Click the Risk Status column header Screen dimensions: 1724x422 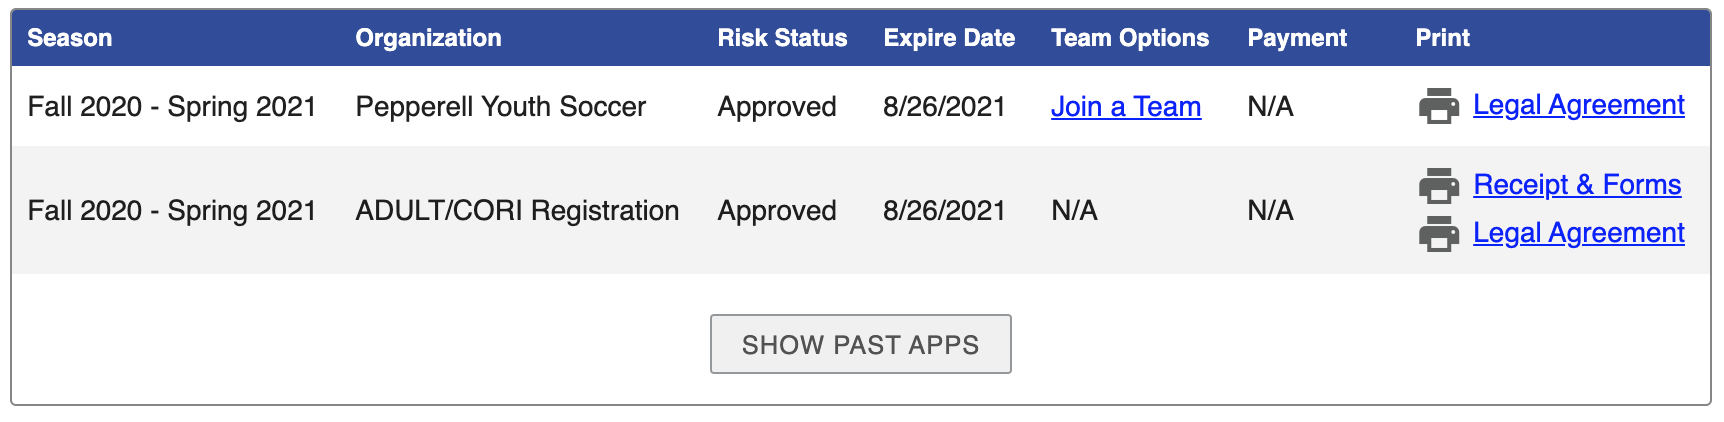(782, 38)
